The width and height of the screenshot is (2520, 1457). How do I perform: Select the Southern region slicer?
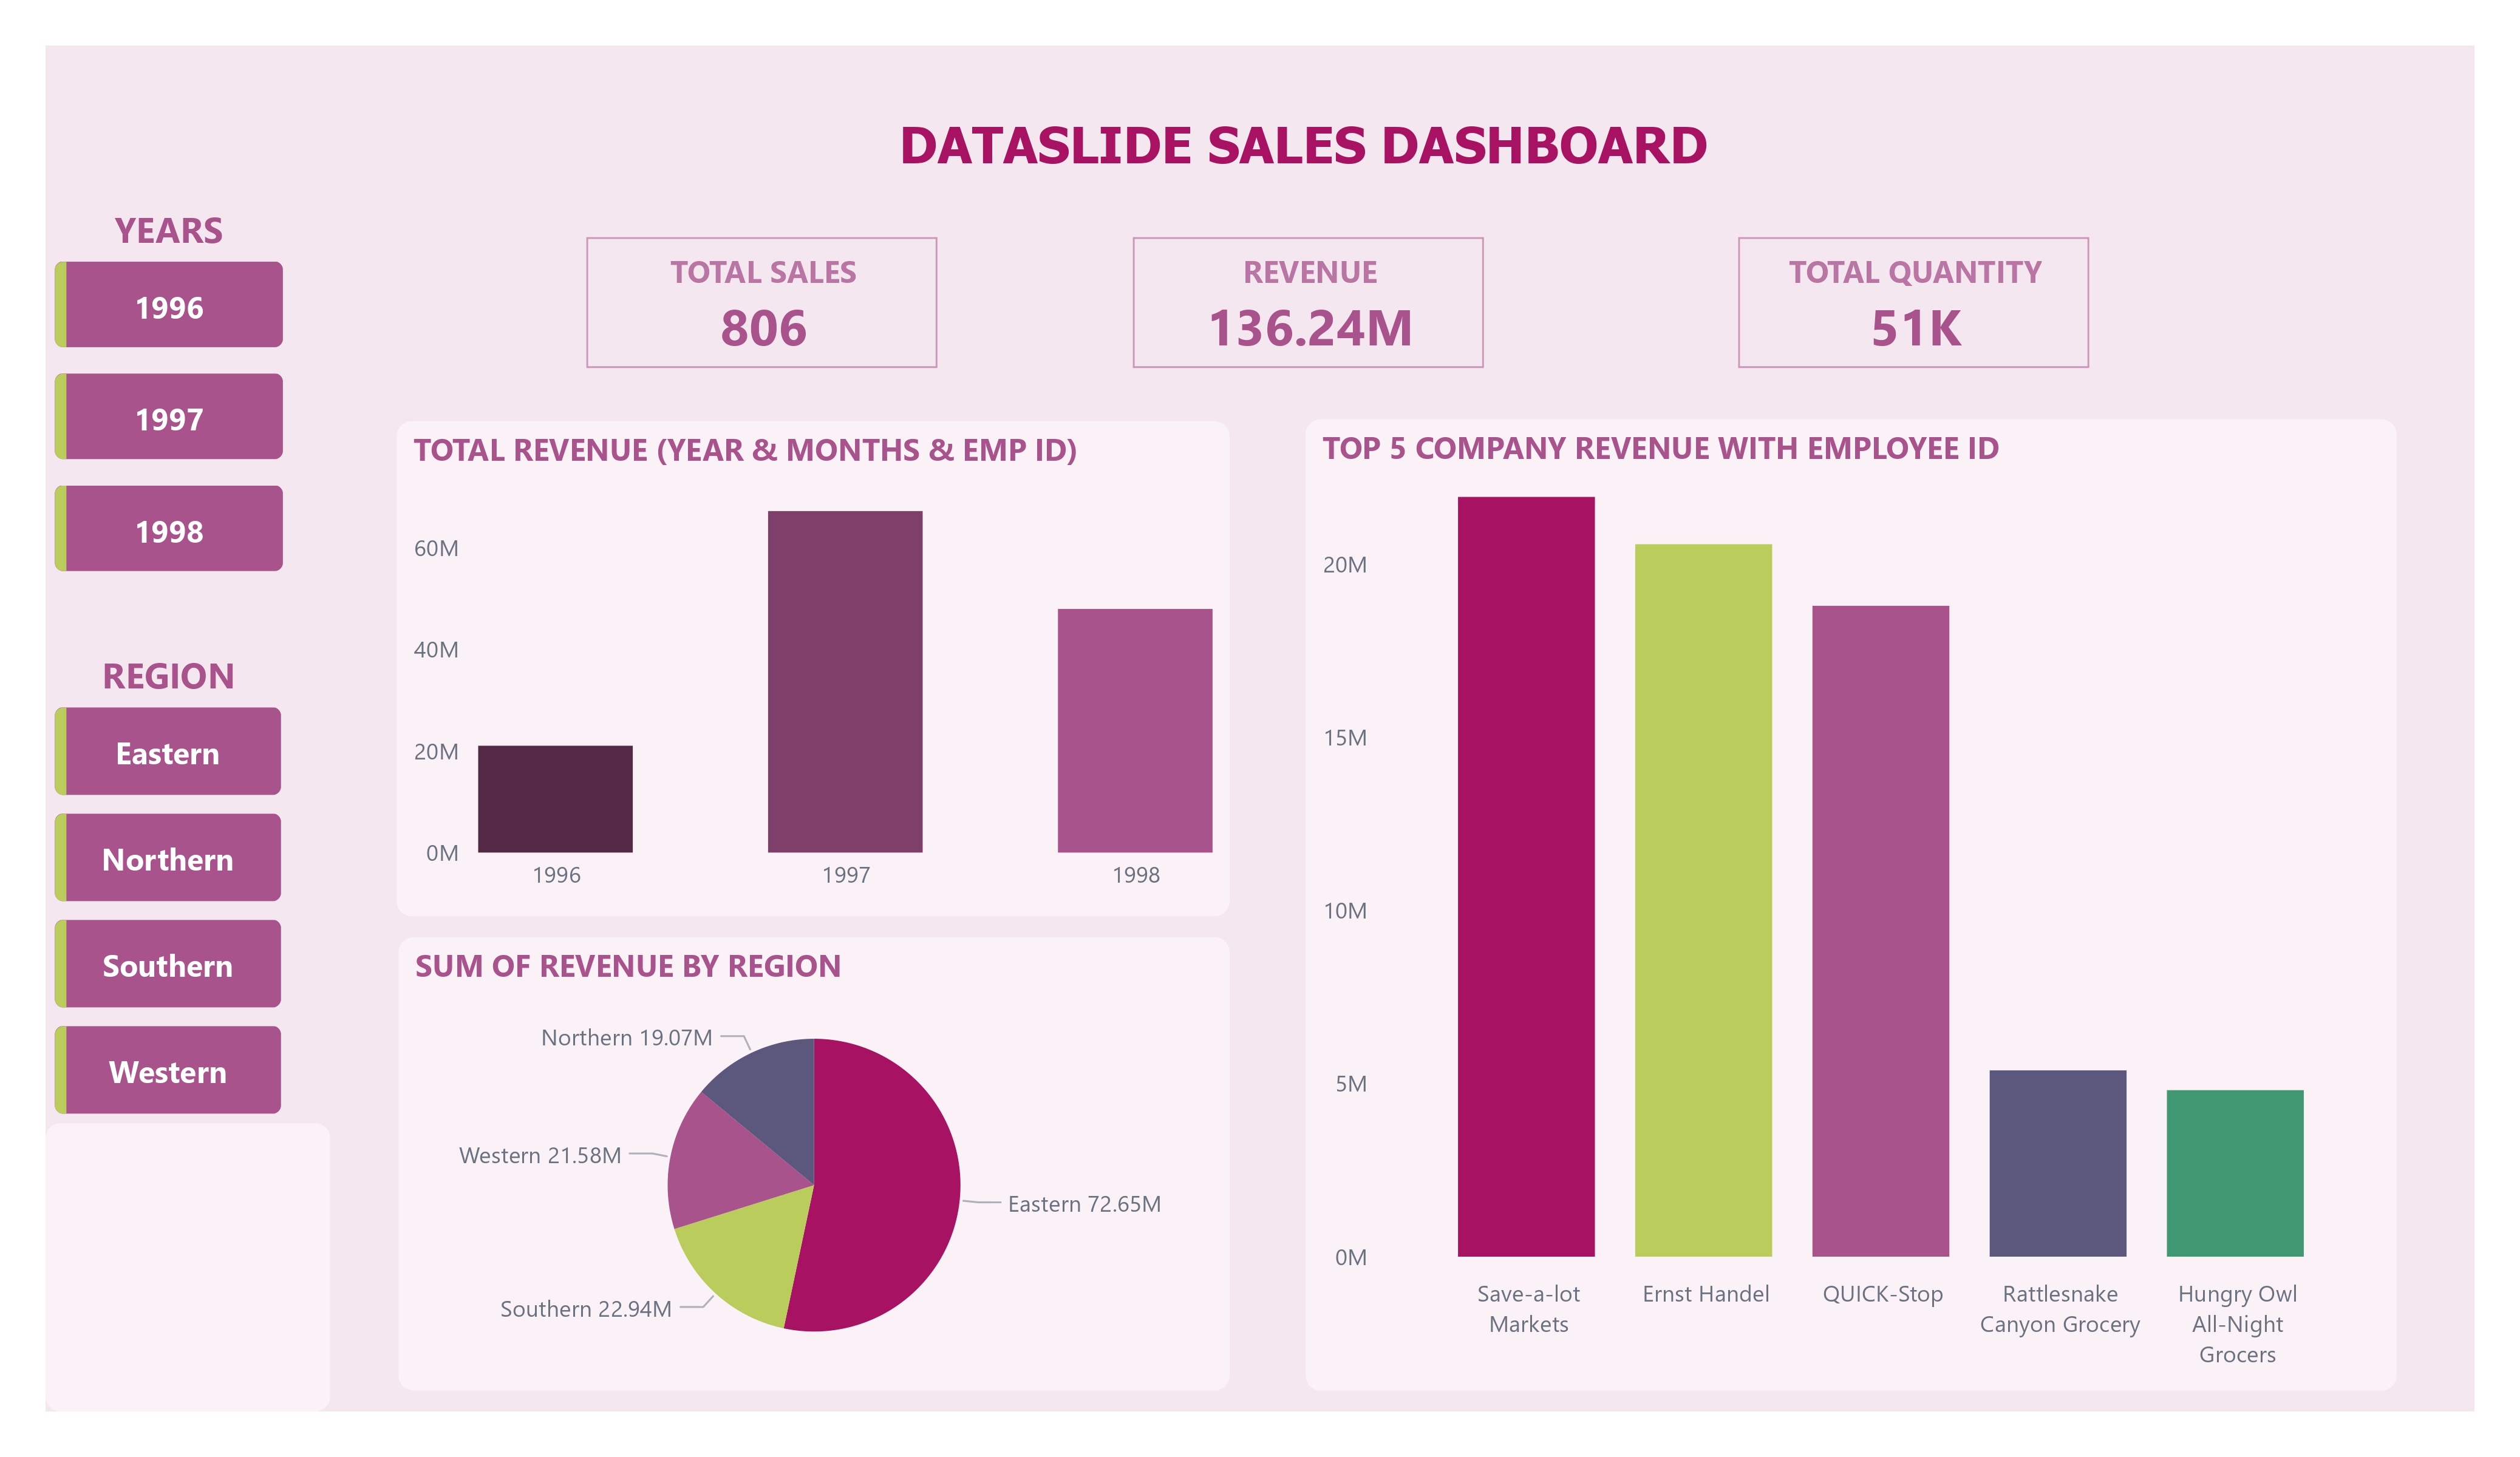[x=168, y=964]
